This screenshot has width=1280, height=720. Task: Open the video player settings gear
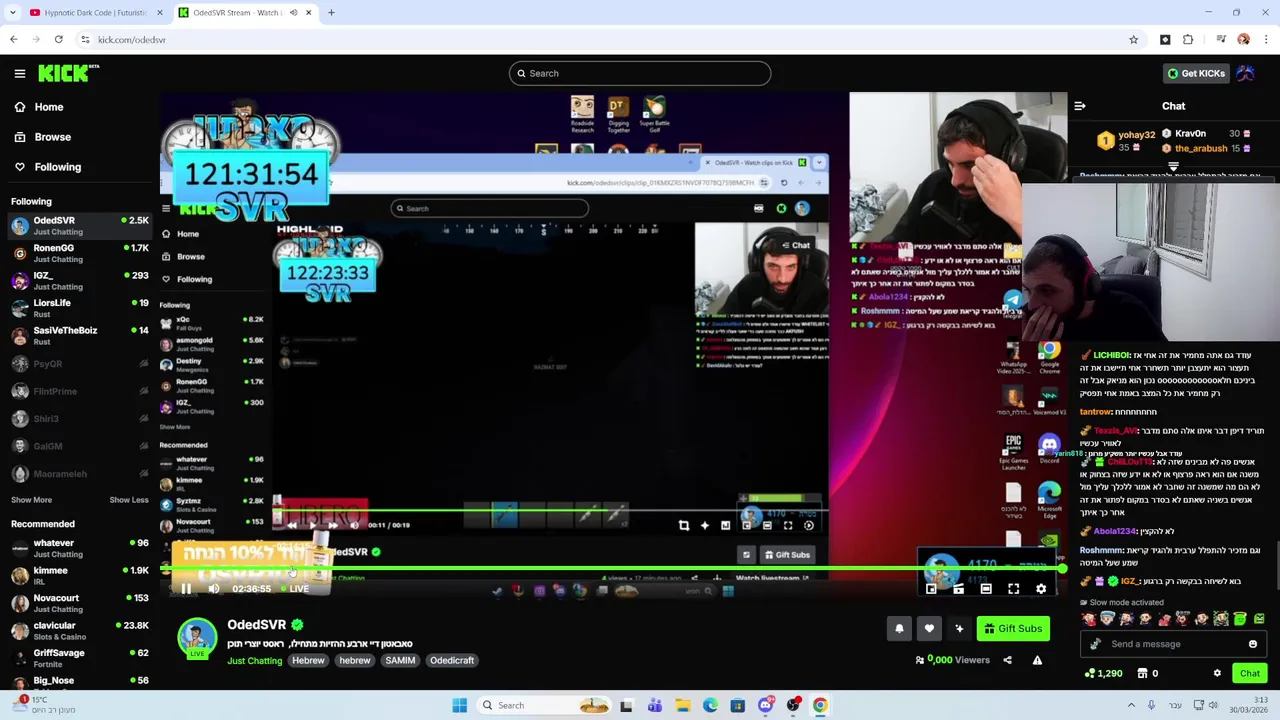[1041, 589]
